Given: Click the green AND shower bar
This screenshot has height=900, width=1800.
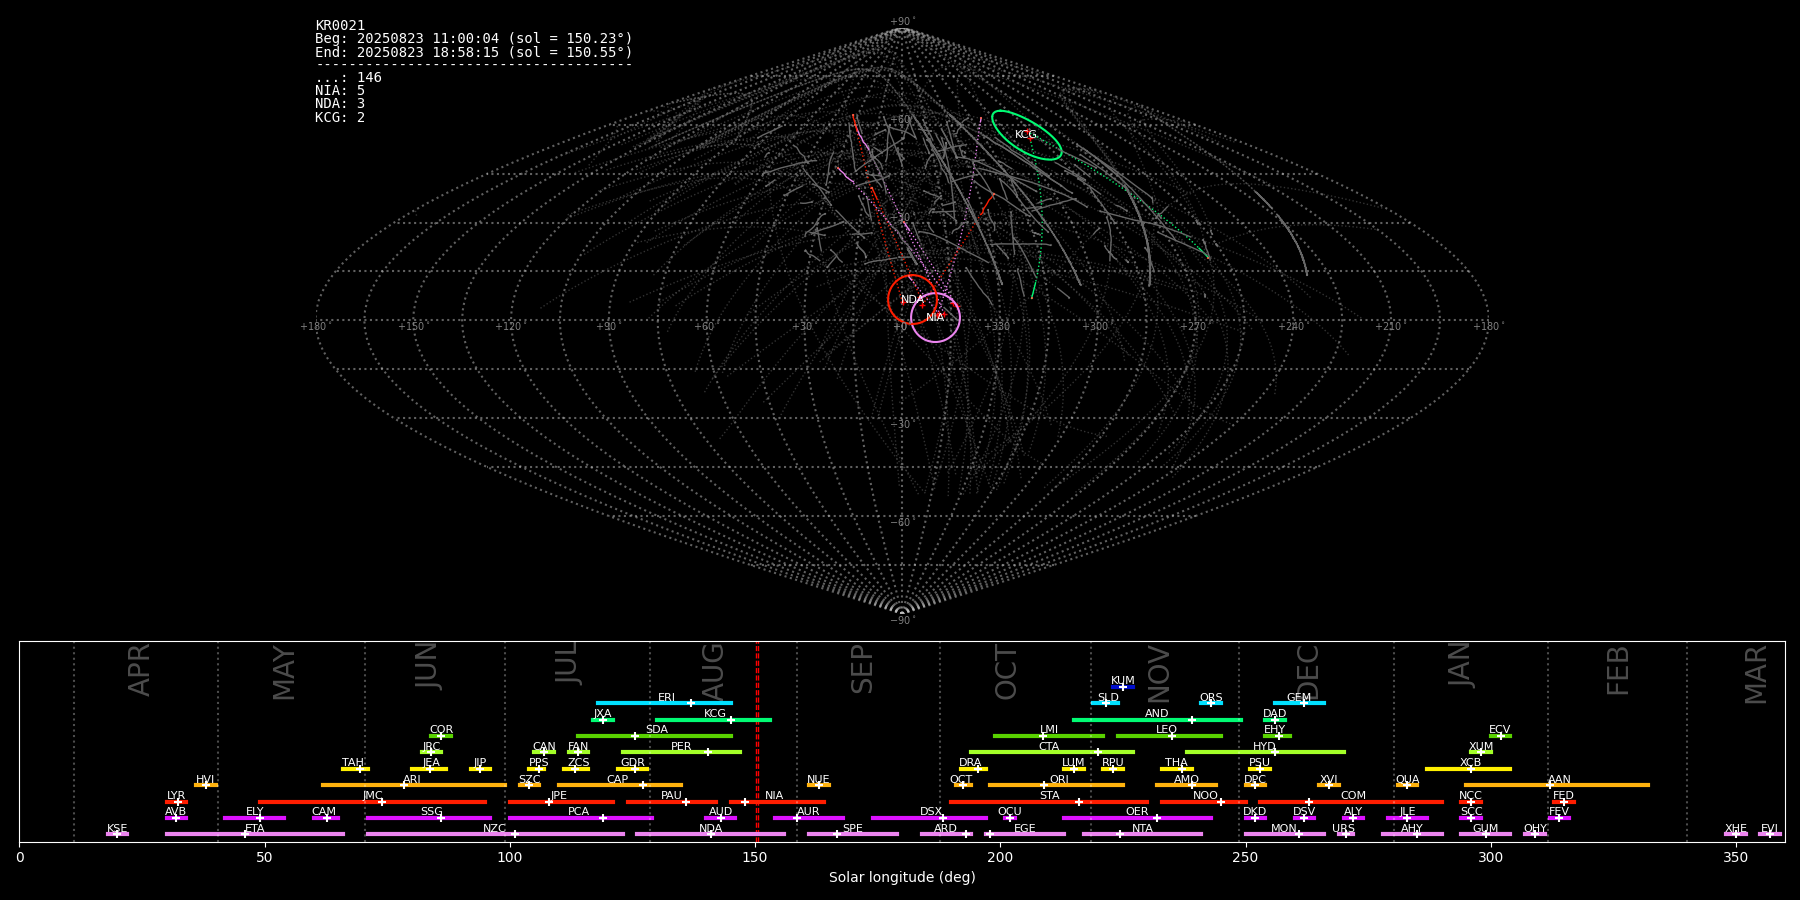Looking at the screenshot, I should (x=1157, y=719).
